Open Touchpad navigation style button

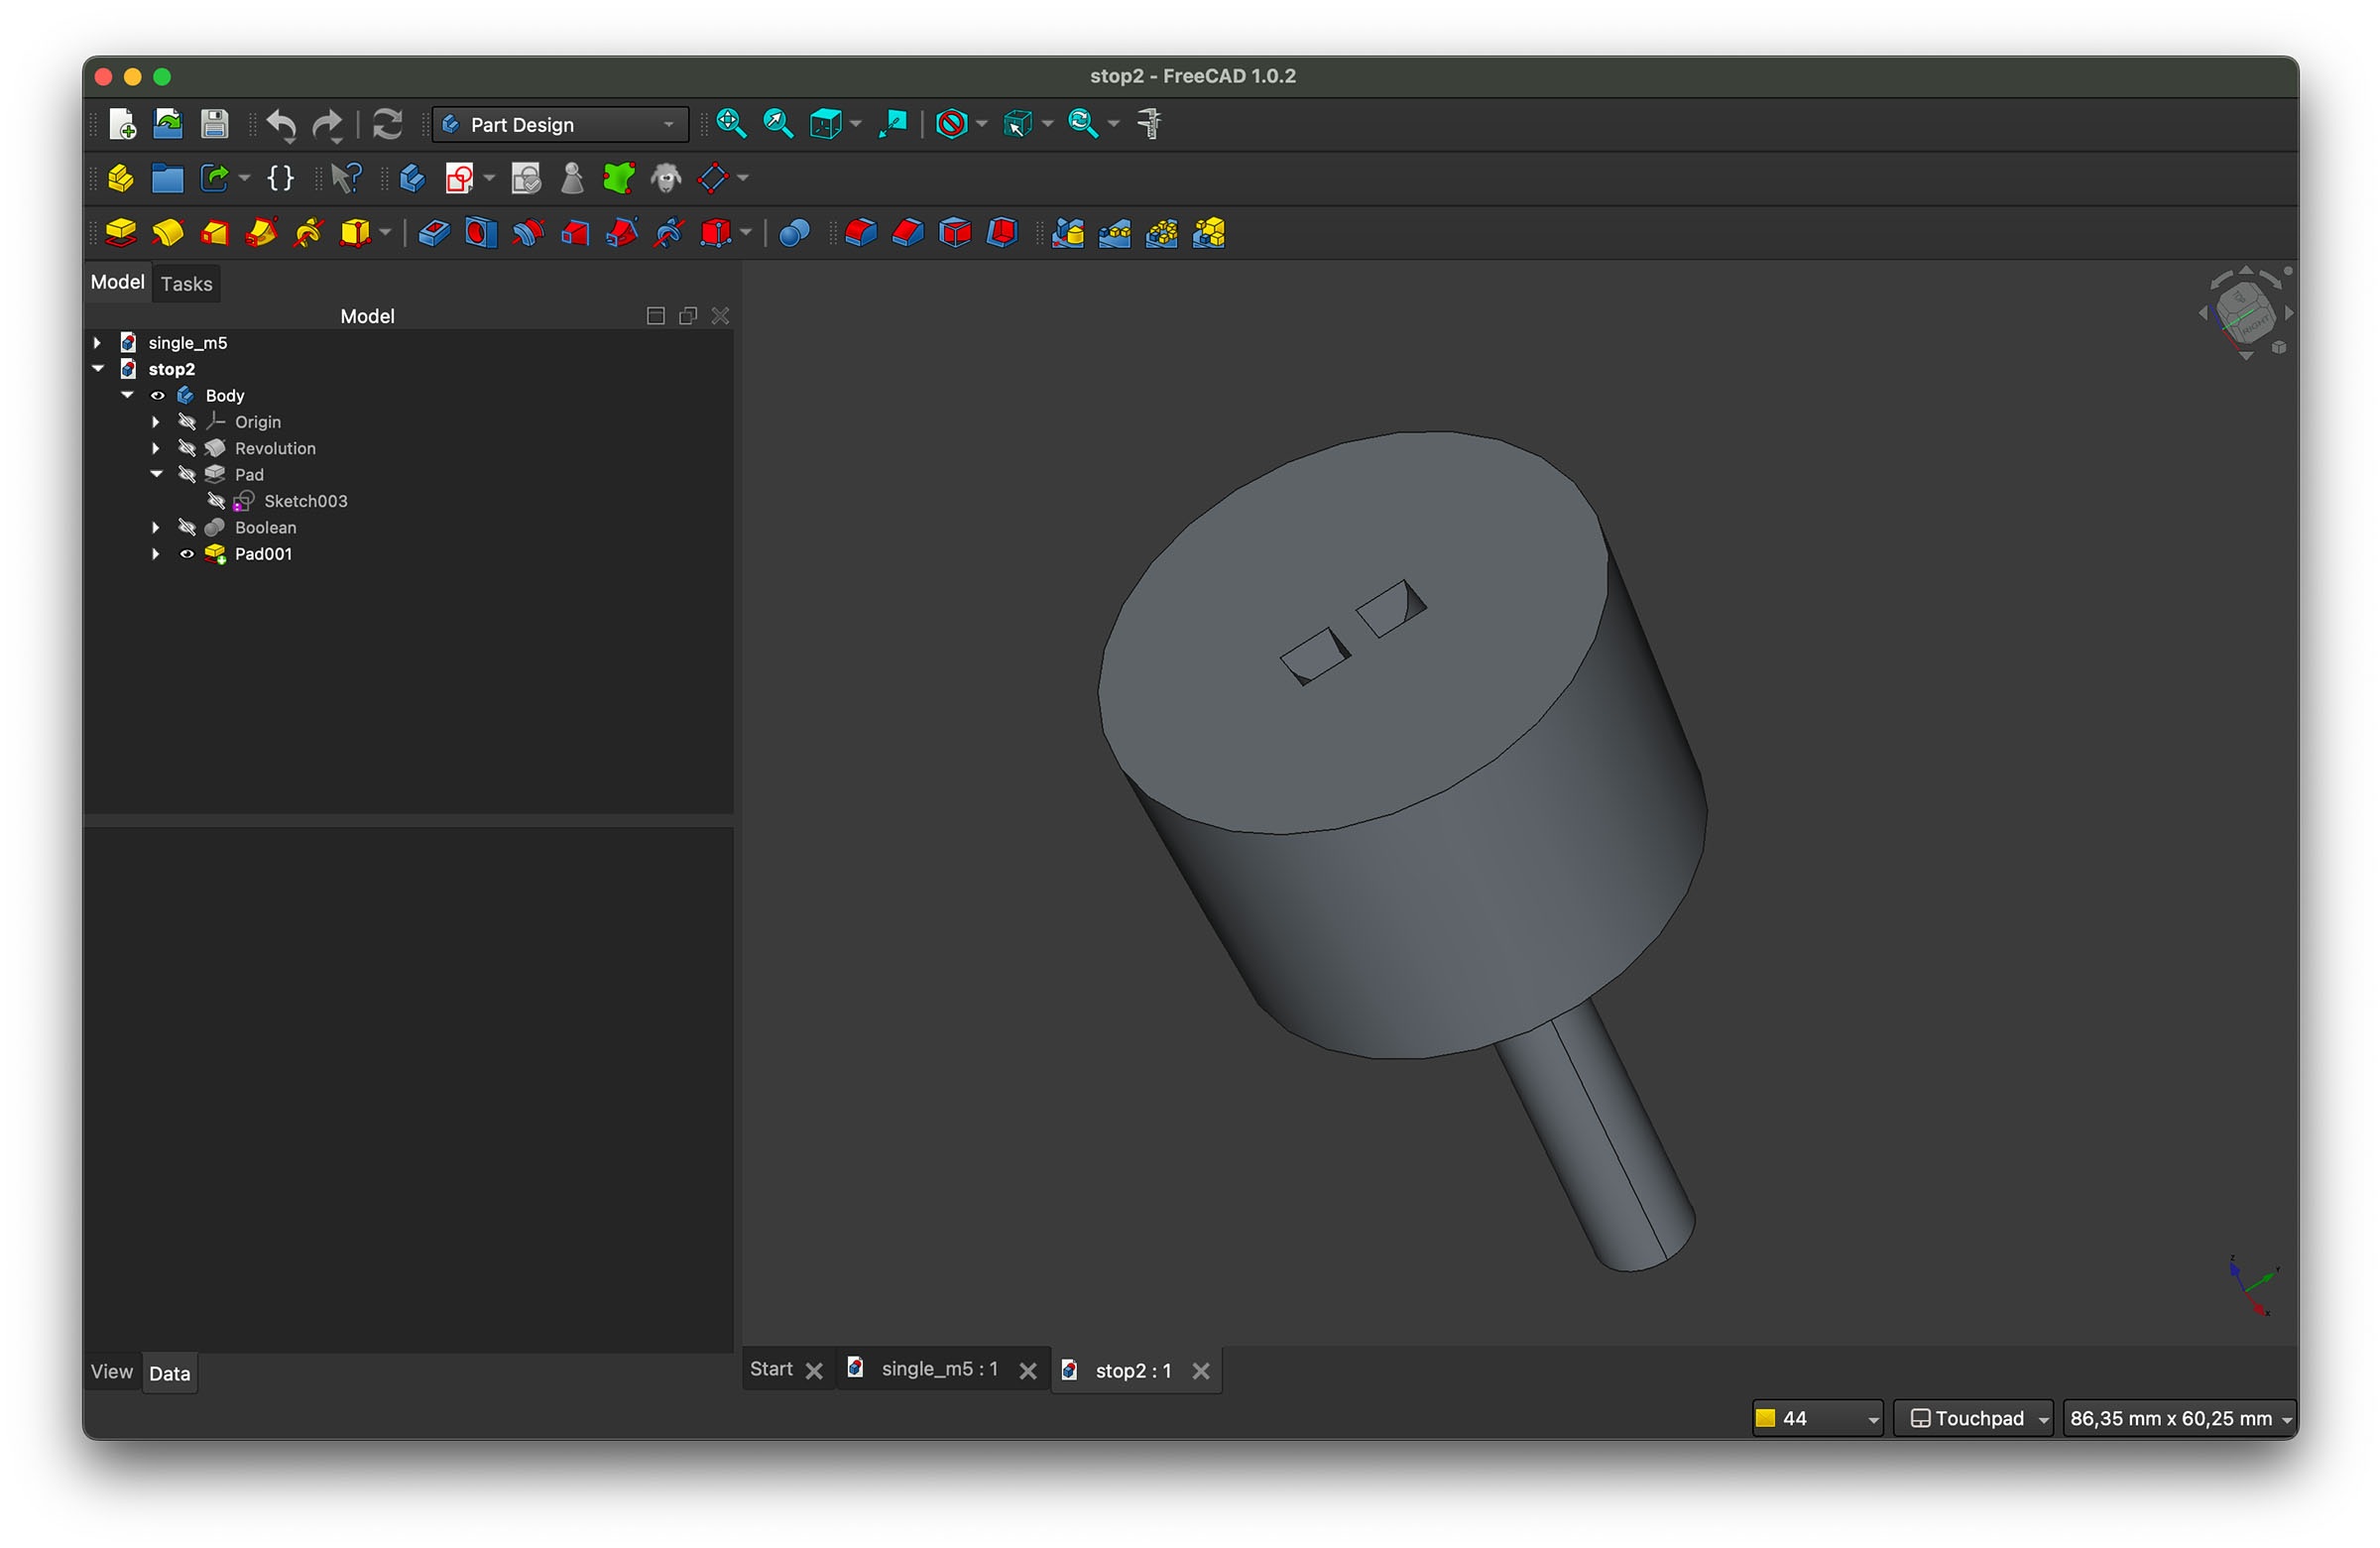(1972, 1418)
